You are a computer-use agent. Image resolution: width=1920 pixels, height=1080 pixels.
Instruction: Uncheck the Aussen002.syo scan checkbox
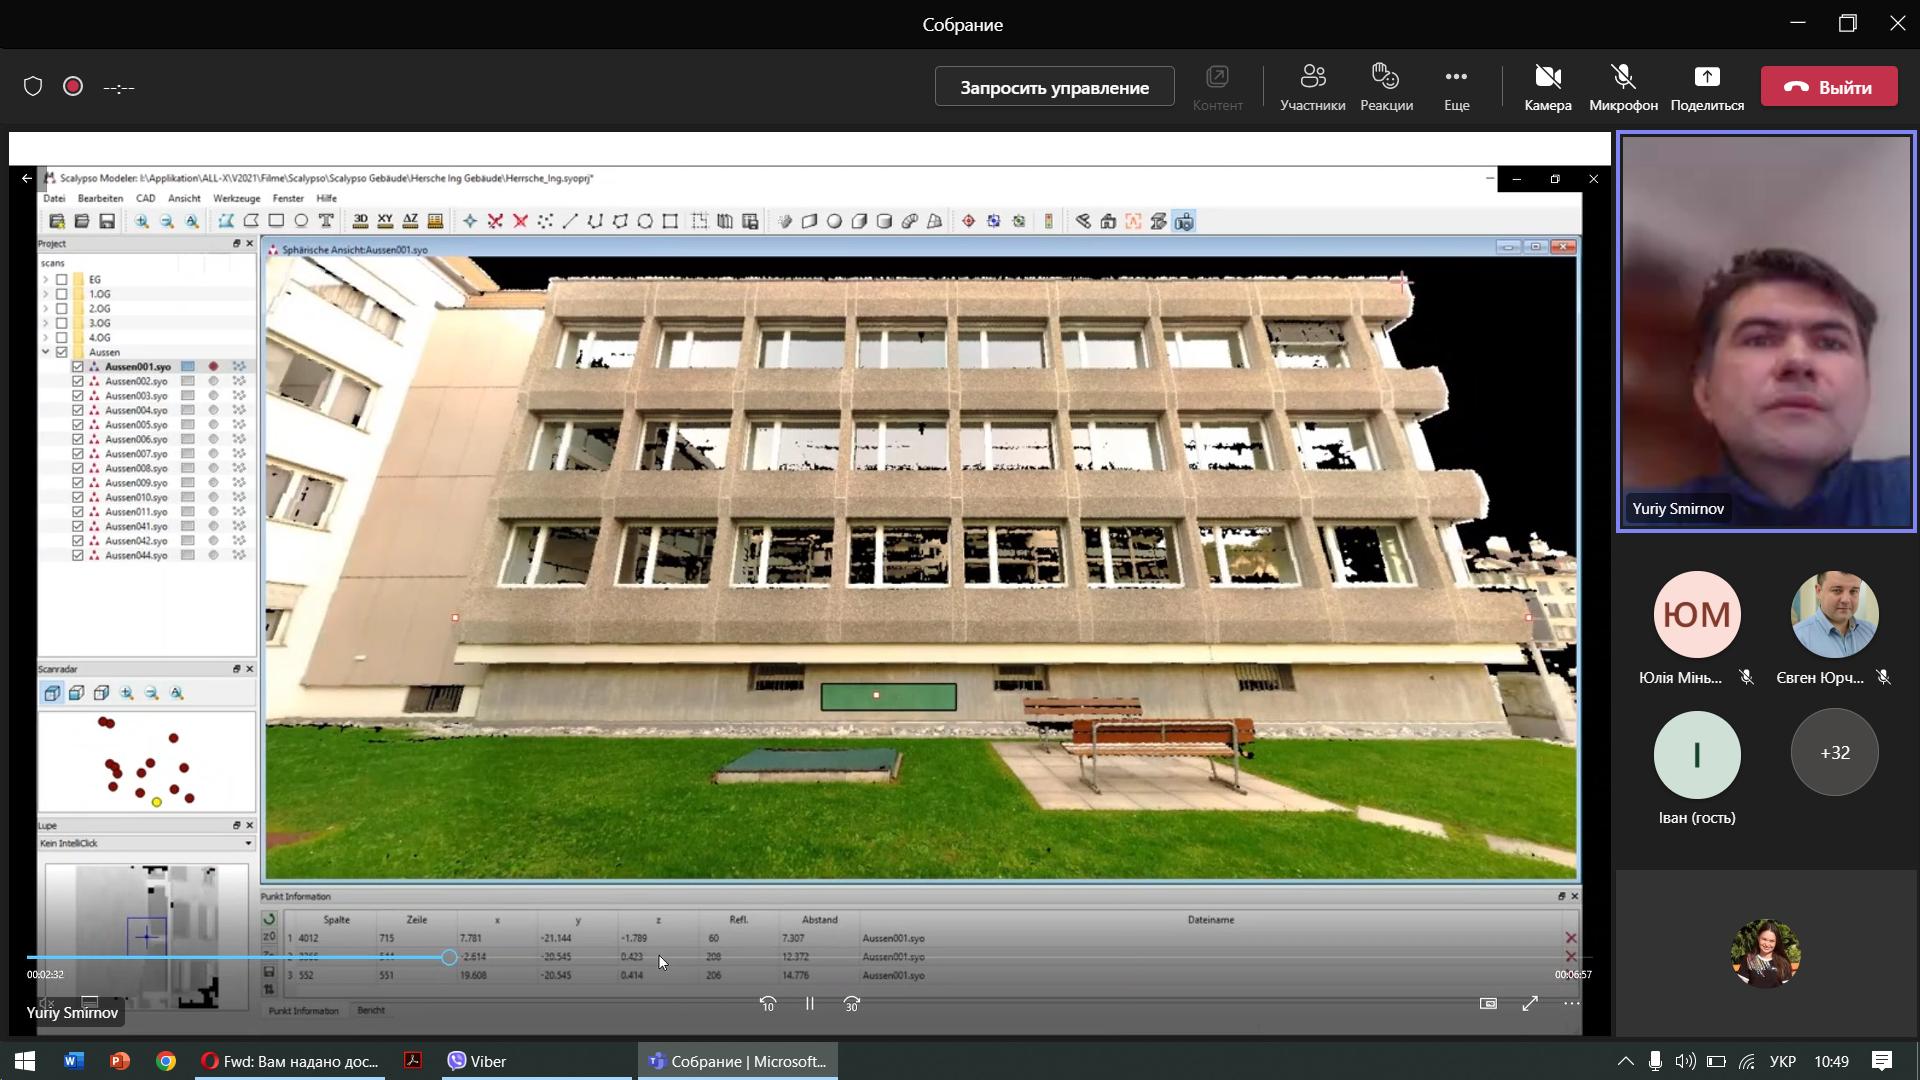(78, 381)
